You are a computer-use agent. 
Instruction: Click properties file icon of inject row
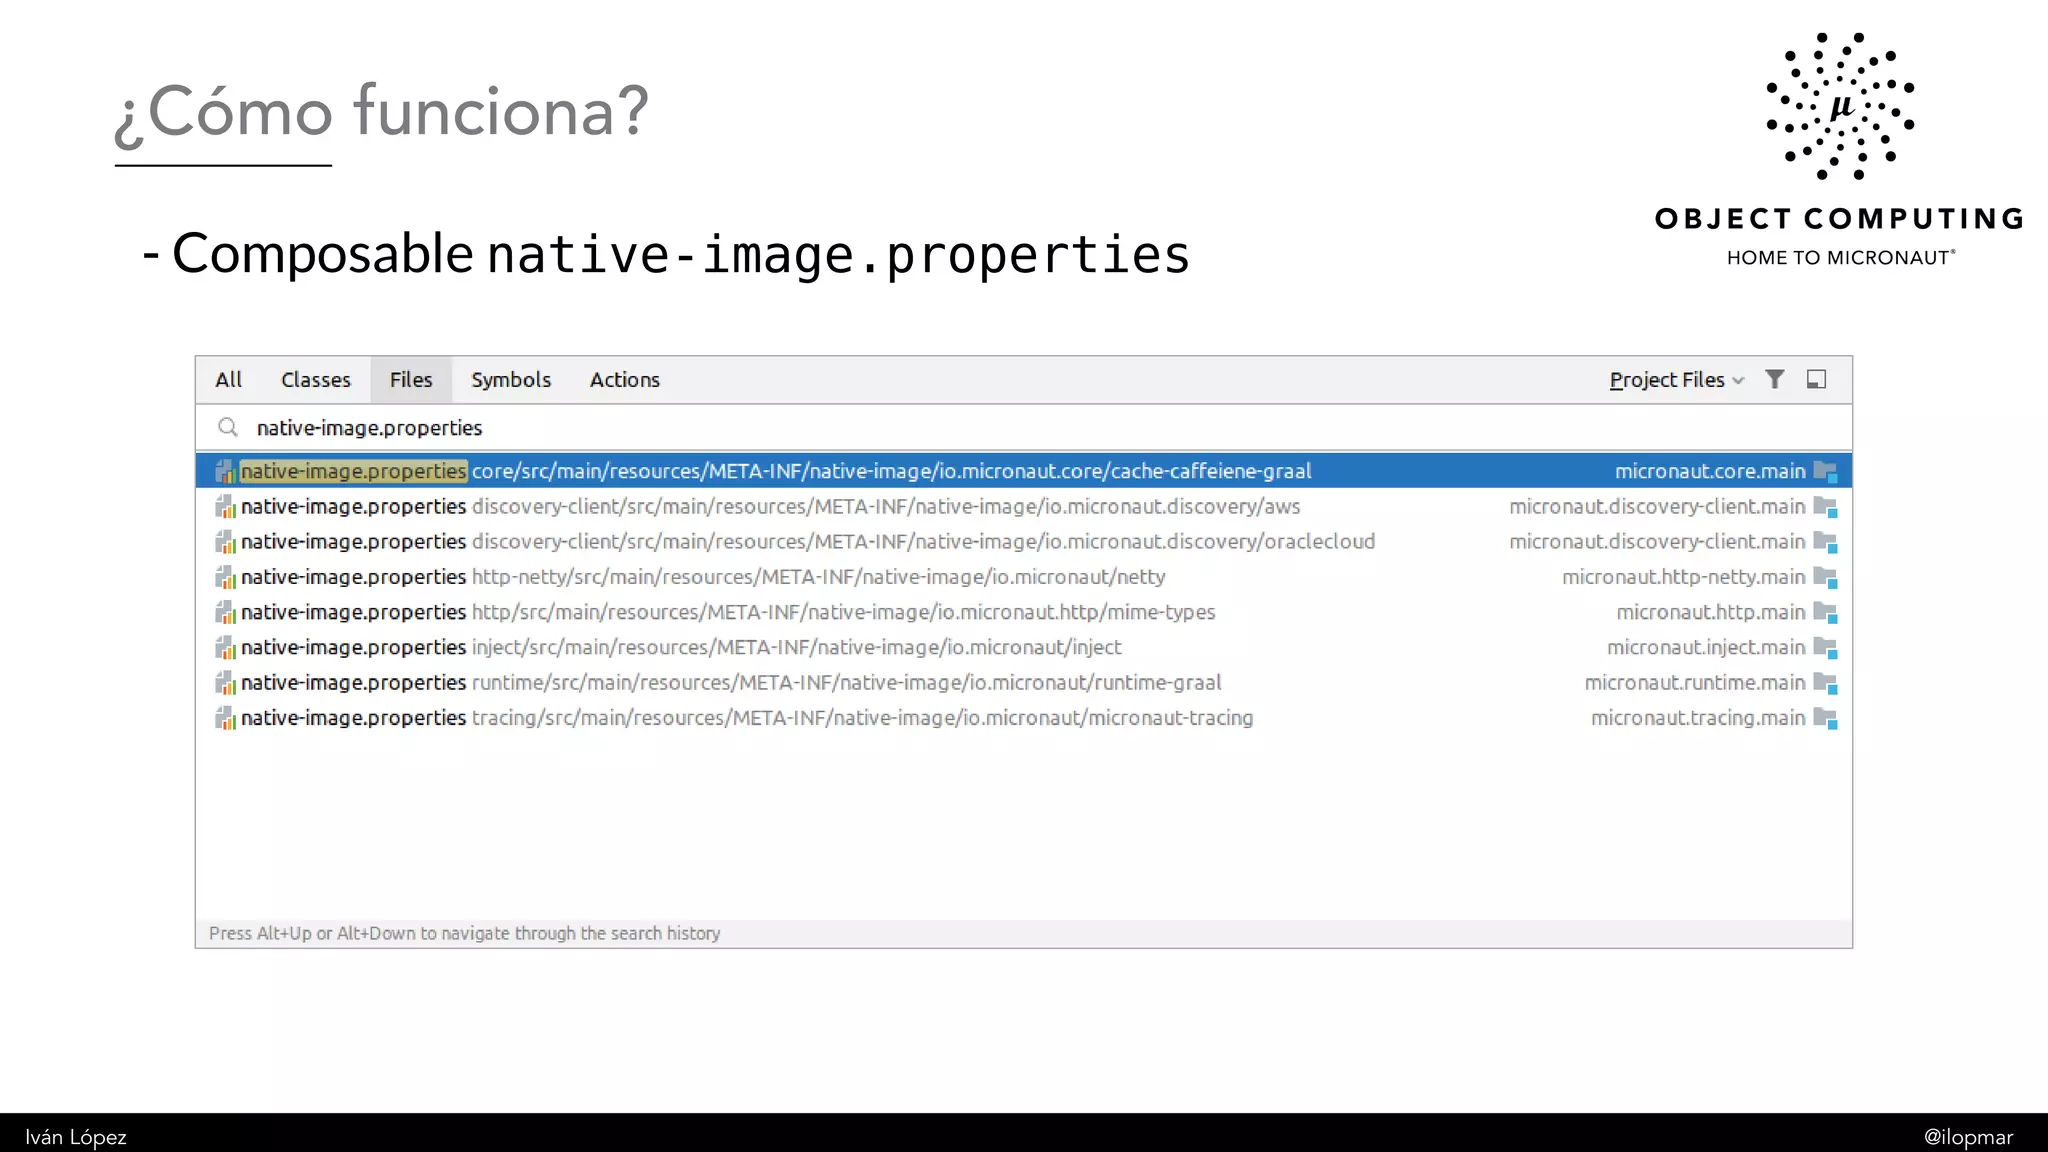click(x=226, y=648)
